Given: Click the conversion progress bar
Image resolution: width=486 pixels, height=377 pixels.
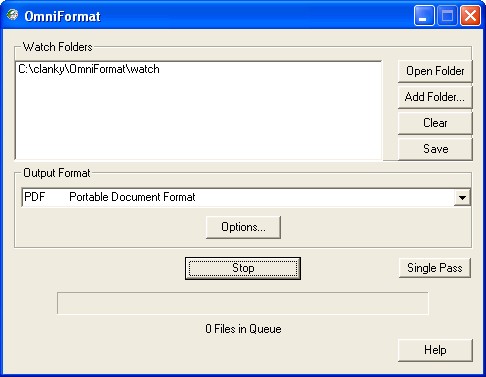Looking at the screenshot, I should (x=243, y=303).
